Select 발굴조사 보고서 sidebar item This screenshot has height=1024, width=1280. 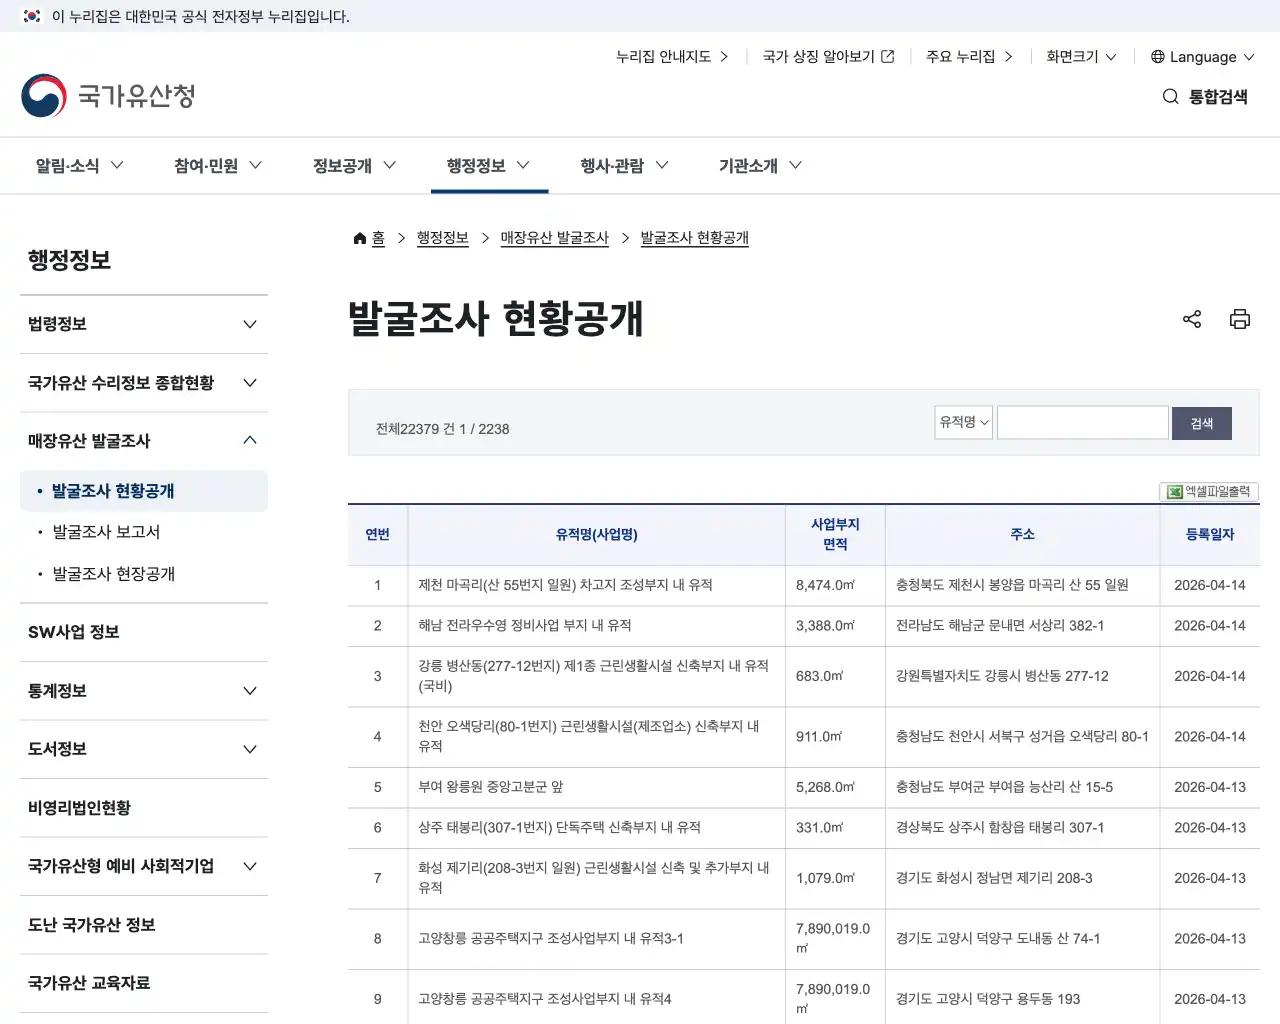[x=106, y=532]
